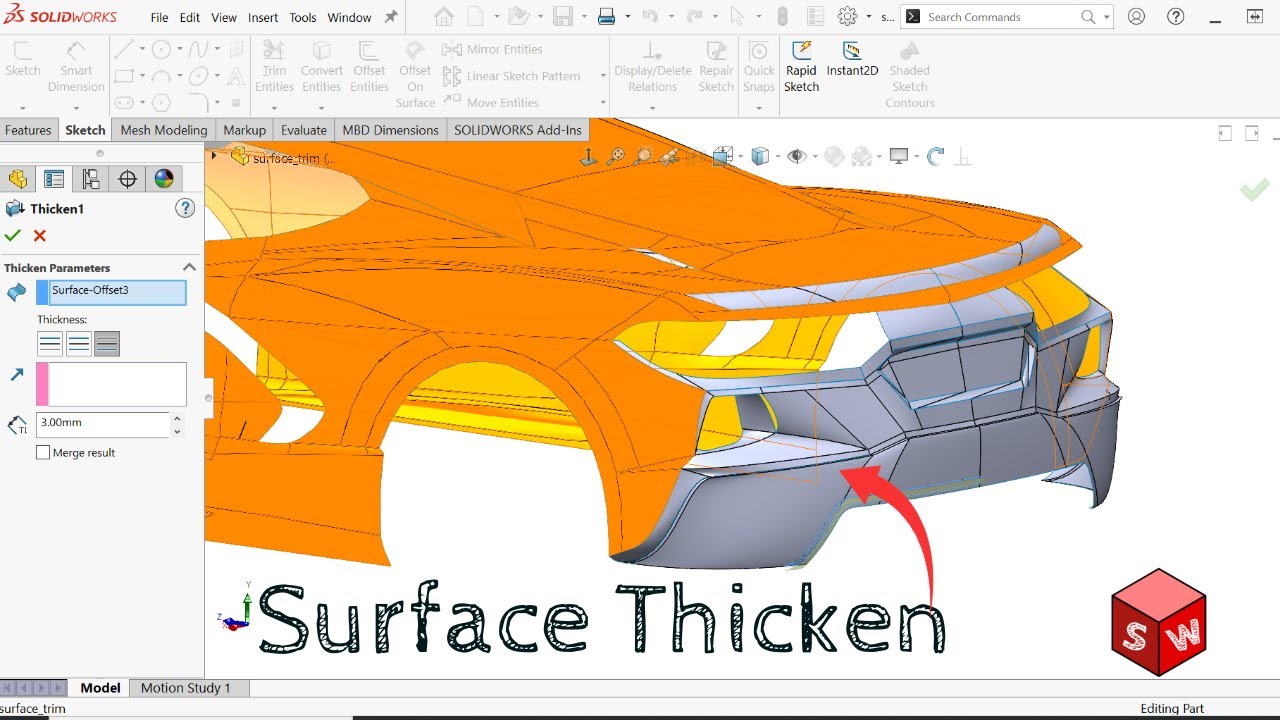Open the user login account icon

1137,16
